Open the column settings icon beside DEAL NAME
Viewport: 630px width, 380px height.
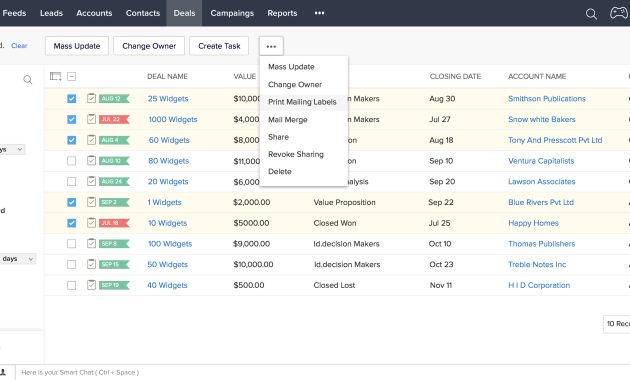pyautogui.click(x=55, y=76)
